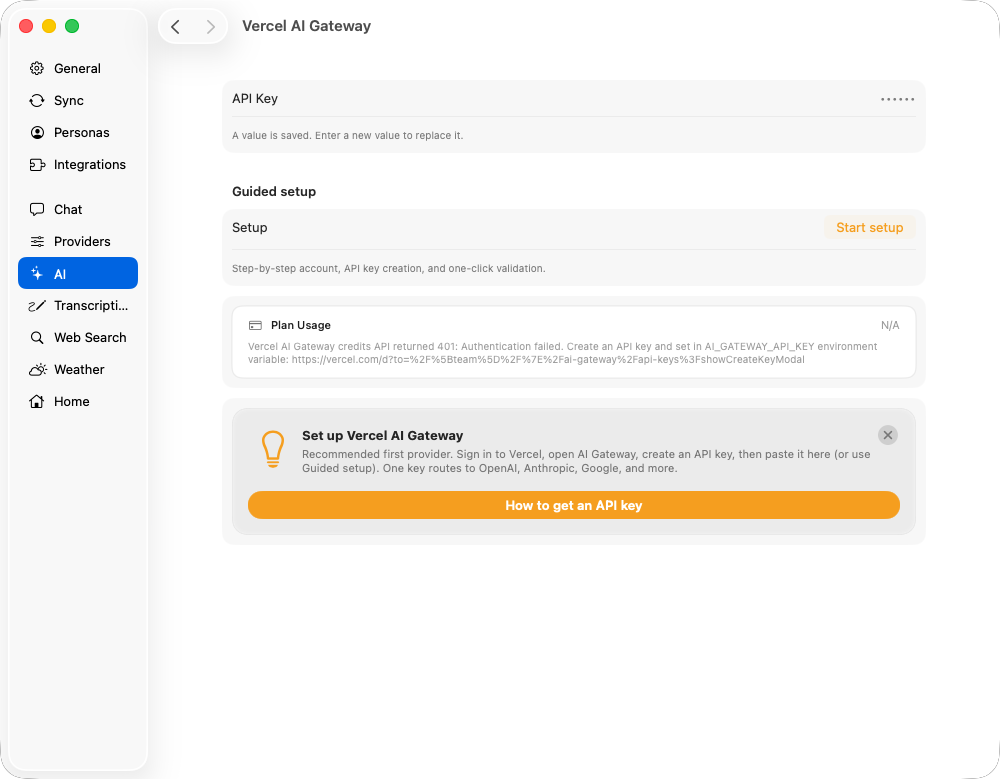Viewport: 1000px width, 779px height.
Task: Select the Sync arrows icon
Action: 37,100
